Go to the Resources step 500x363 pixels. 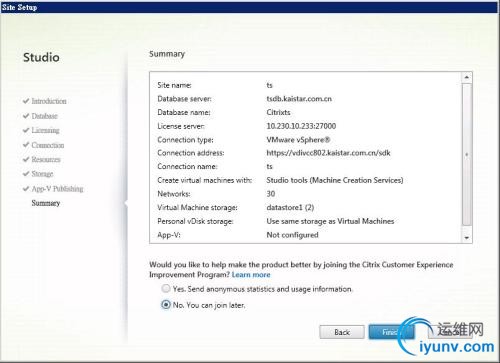(46, 159)
